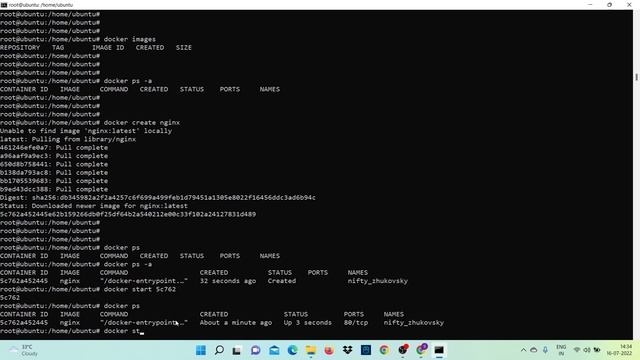Click the terminal vertical scrollbar thumb
Image resolution: width=640 pixels, height=360 pixels.
(636, 77)
